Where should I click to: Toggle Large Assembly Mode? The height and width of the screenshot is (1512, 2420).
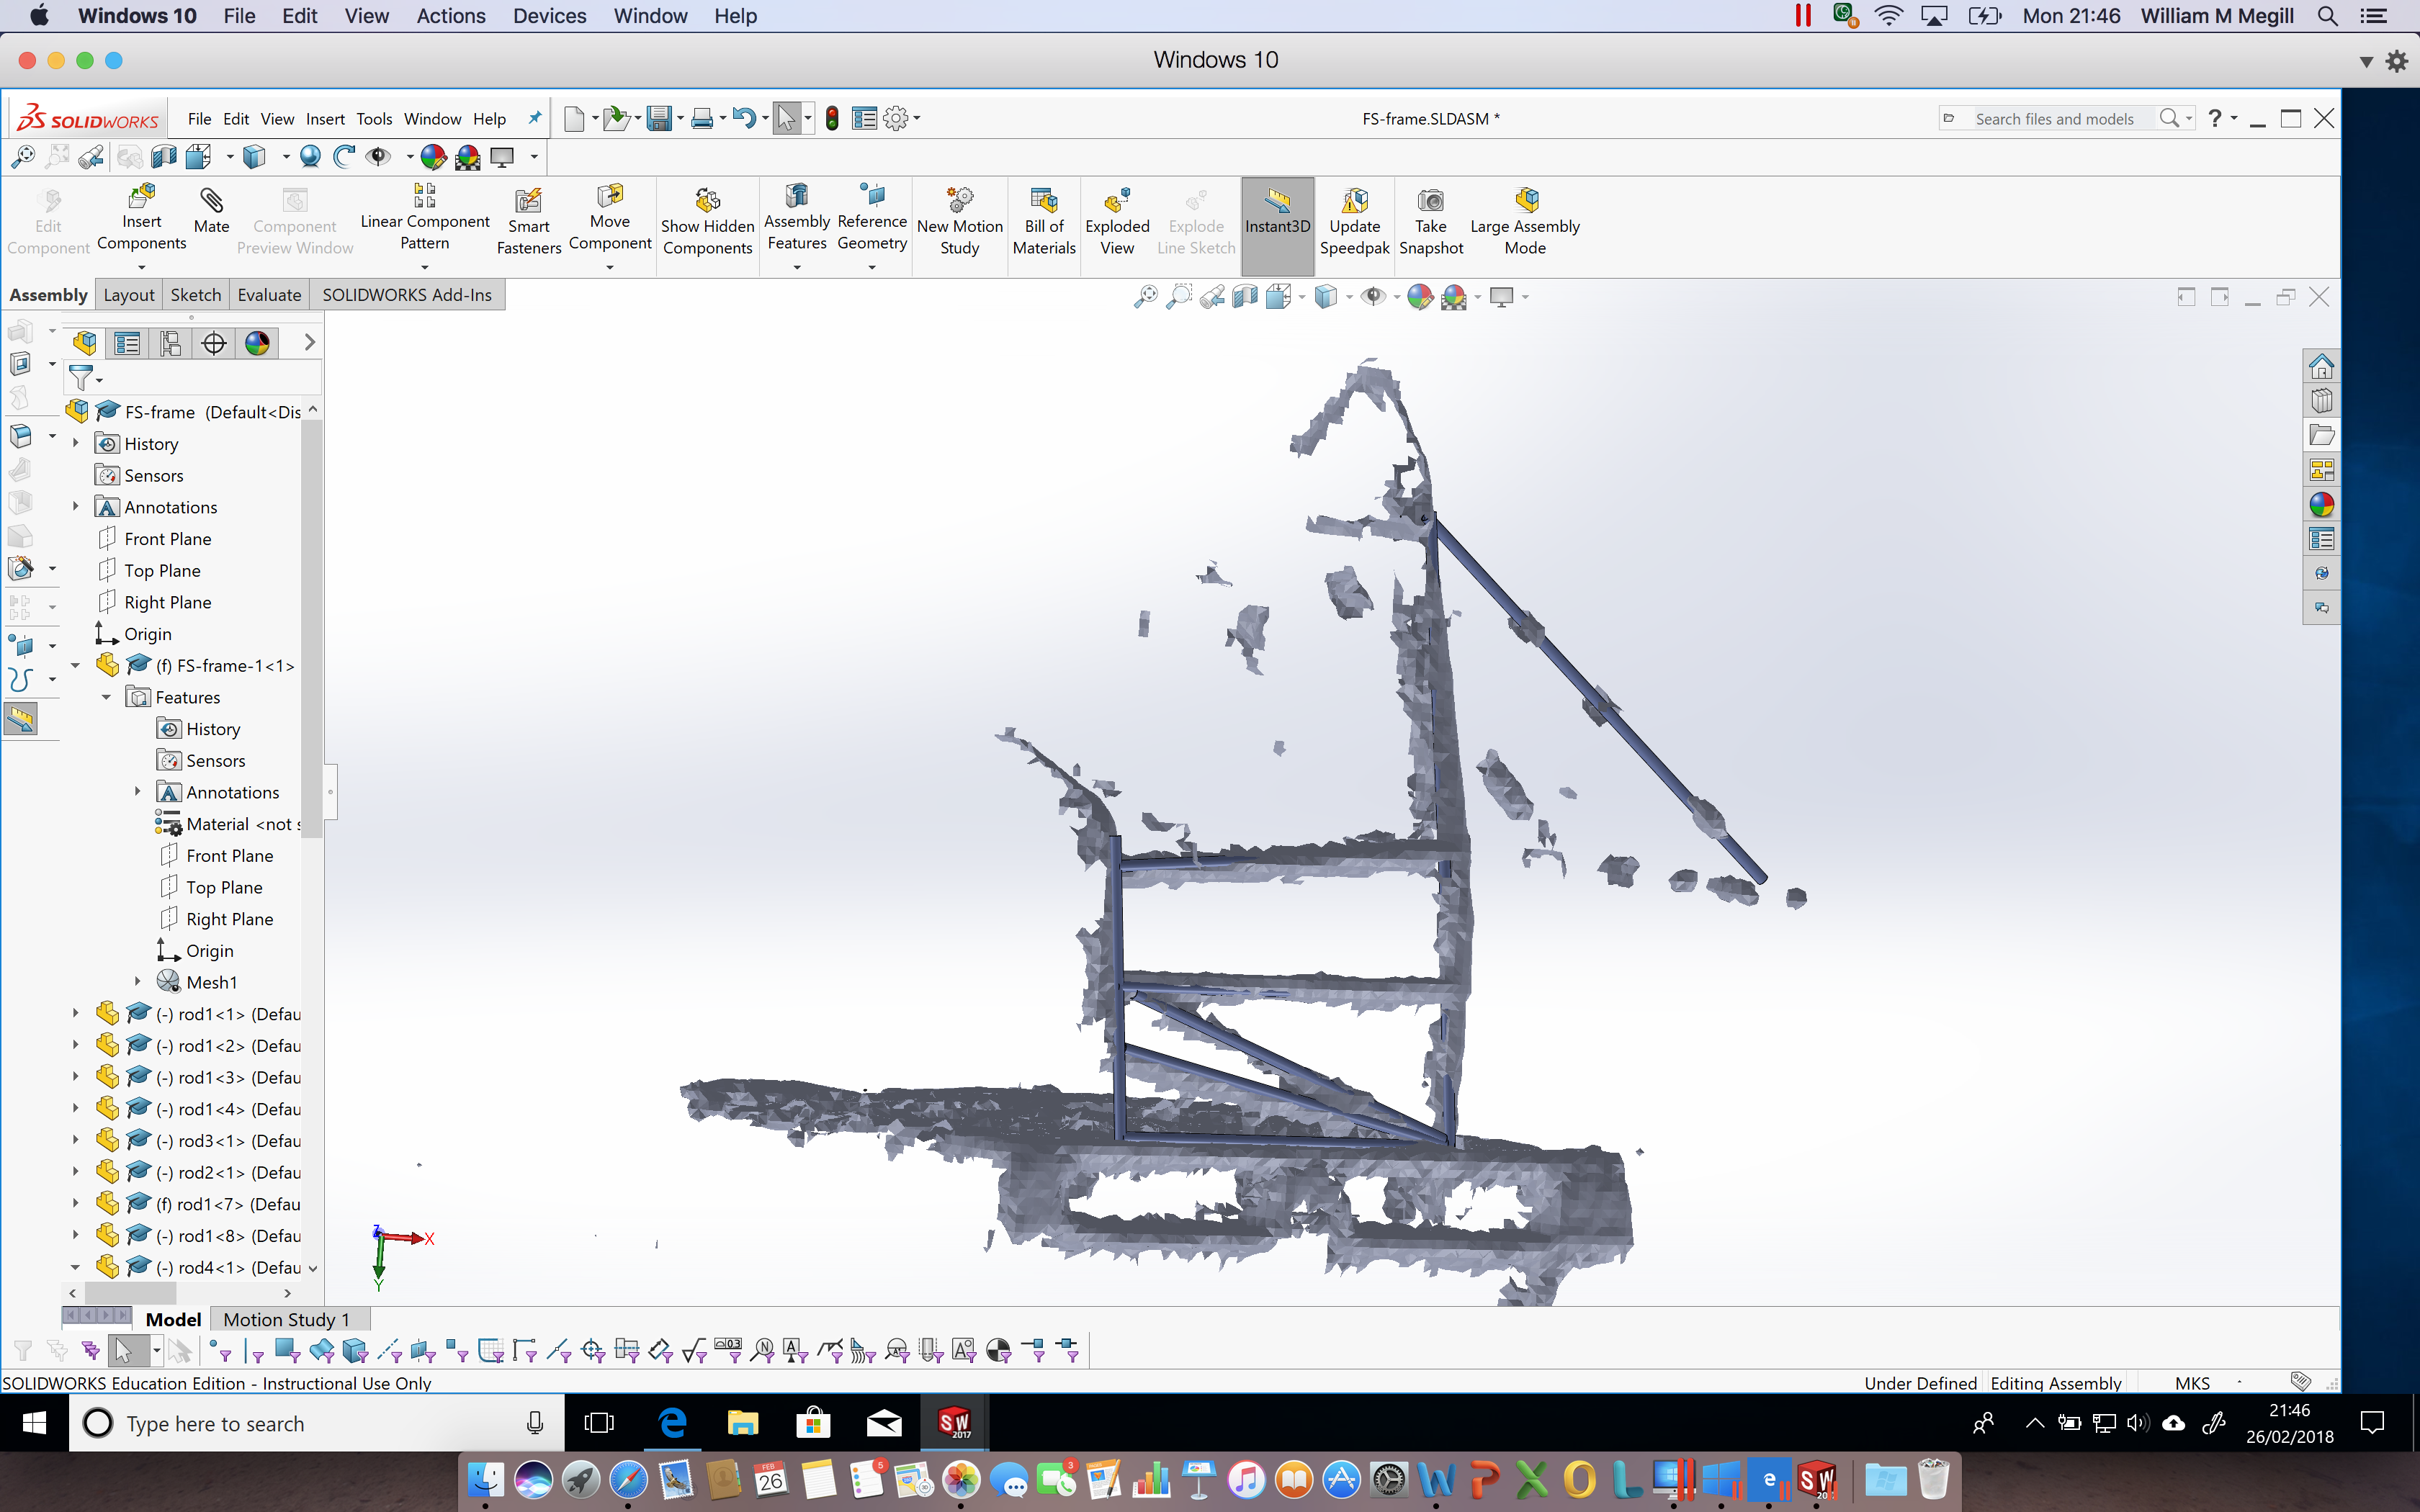point(1524,222)
